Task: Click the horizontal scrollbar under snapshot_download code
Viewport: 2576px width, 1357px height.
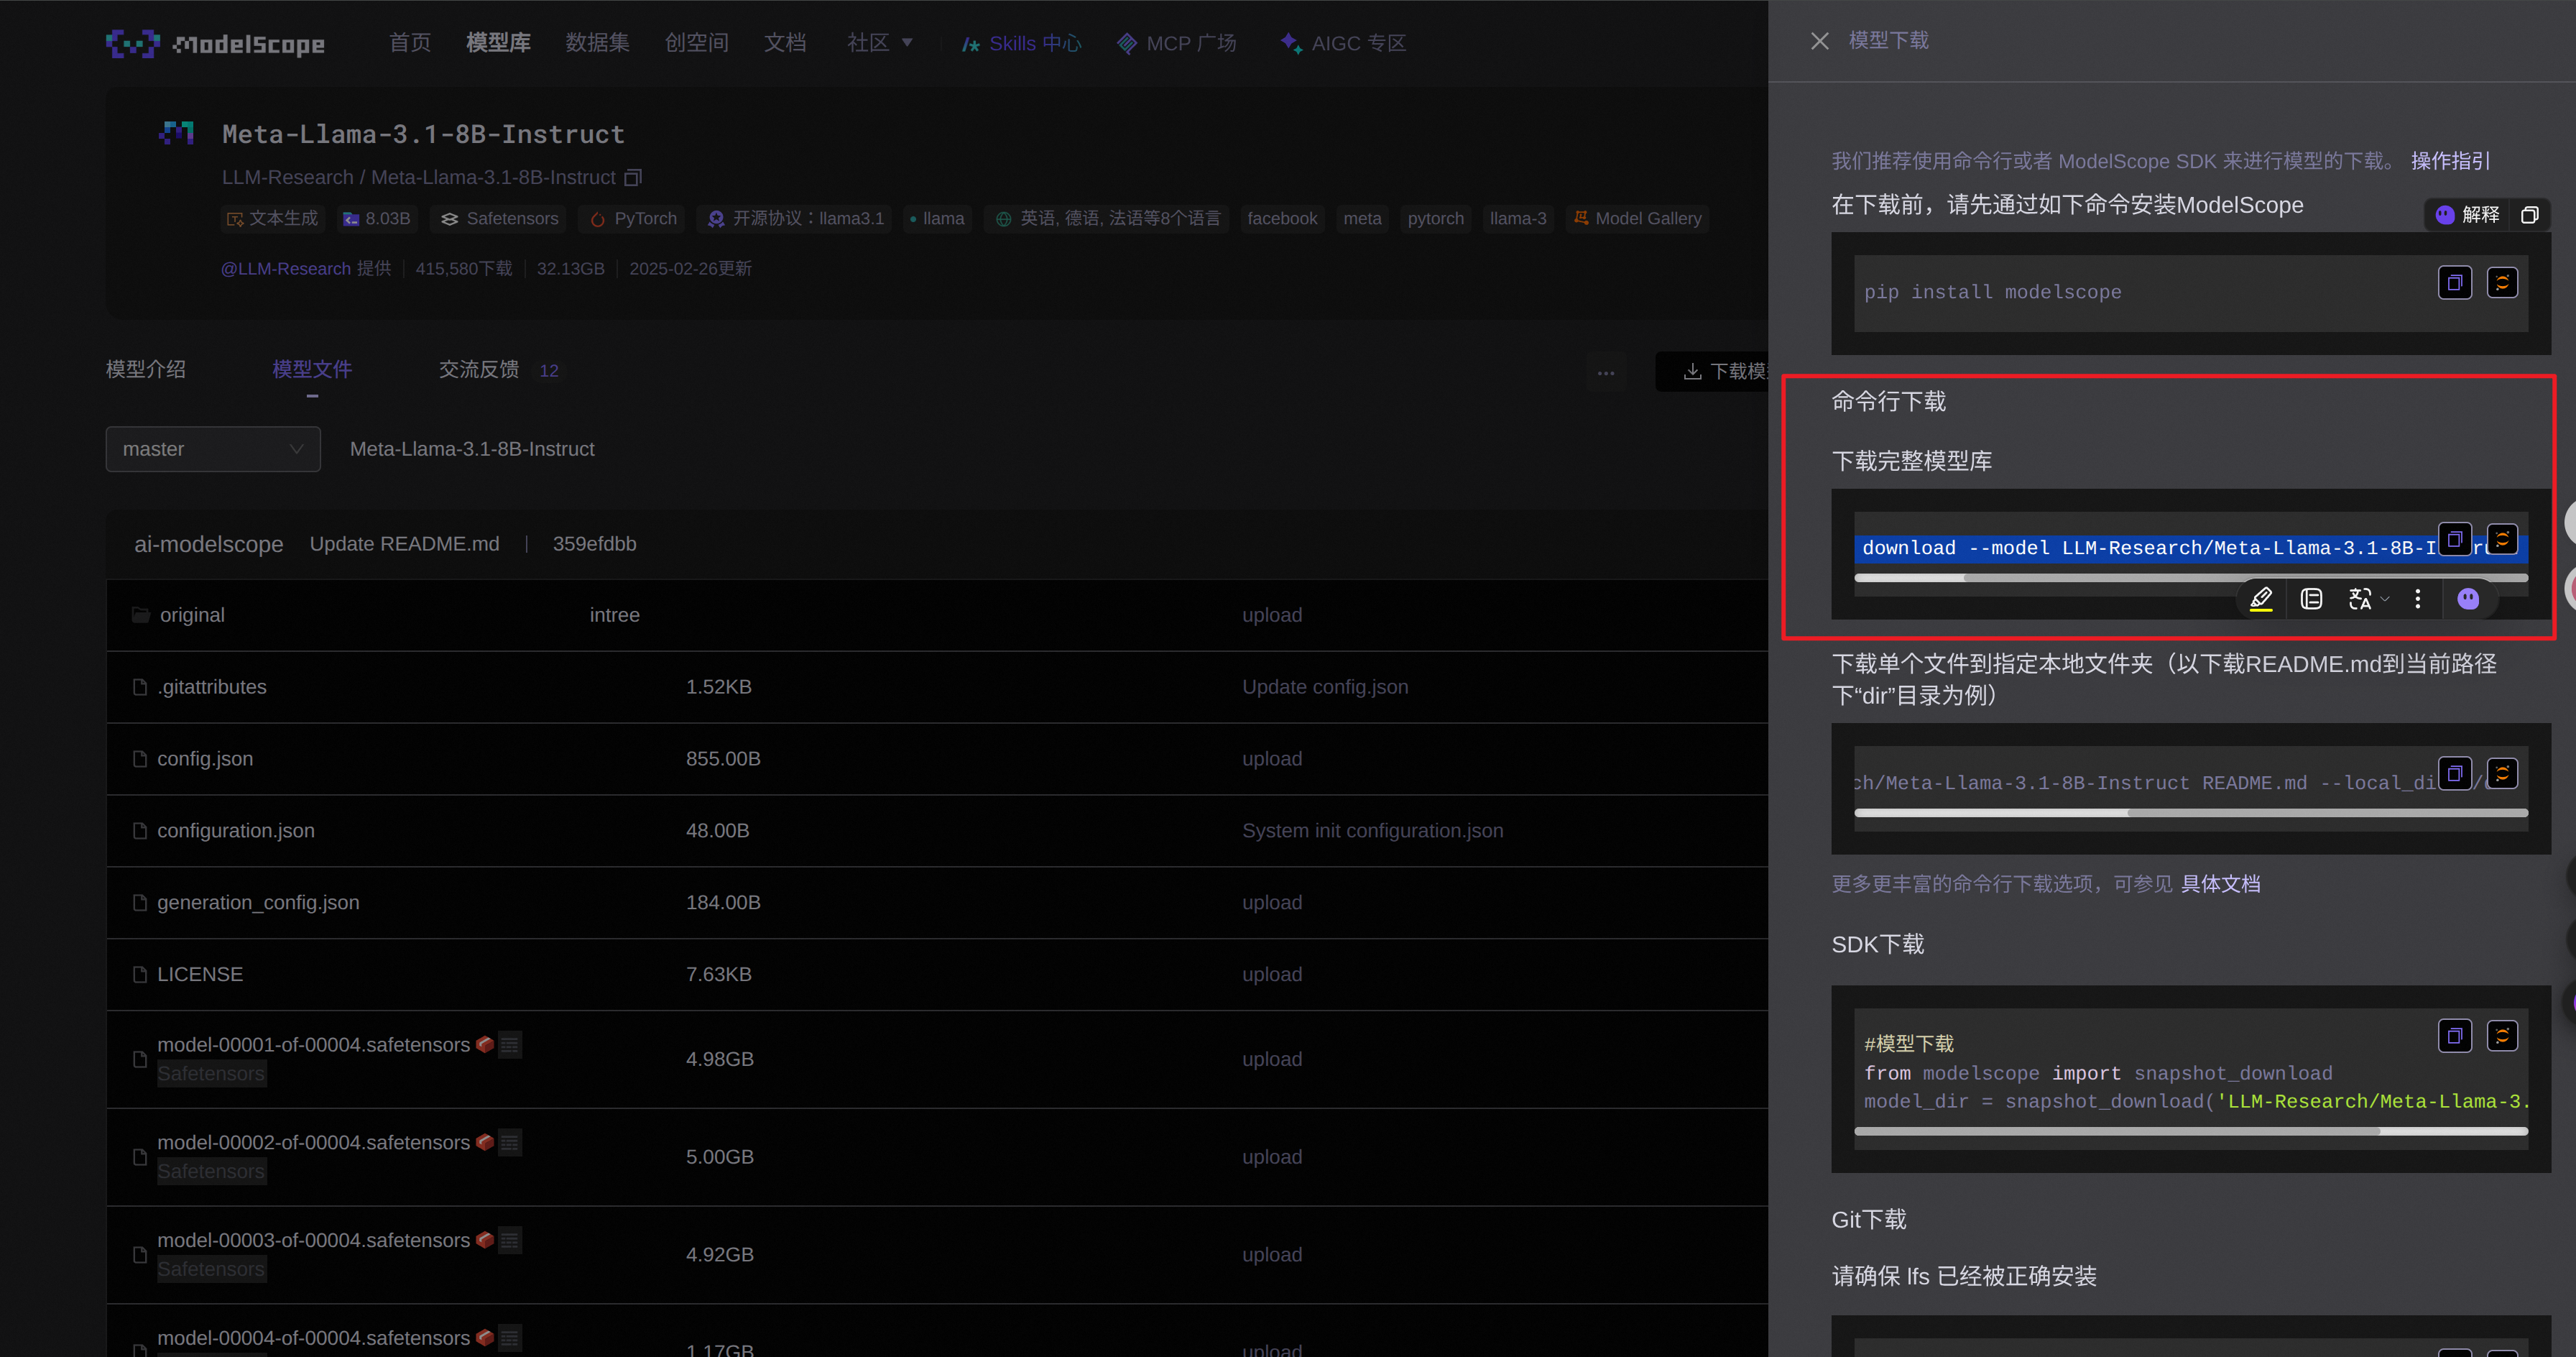Action: pos(2191,1131)
